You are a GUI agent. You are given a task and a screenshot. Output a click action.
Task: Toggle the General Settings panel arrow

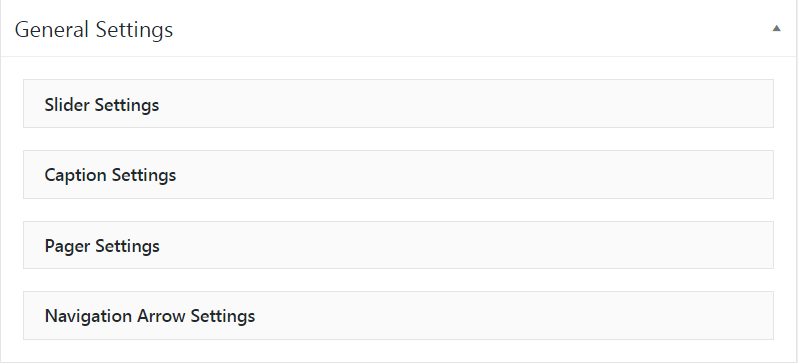tap(776, 29)
